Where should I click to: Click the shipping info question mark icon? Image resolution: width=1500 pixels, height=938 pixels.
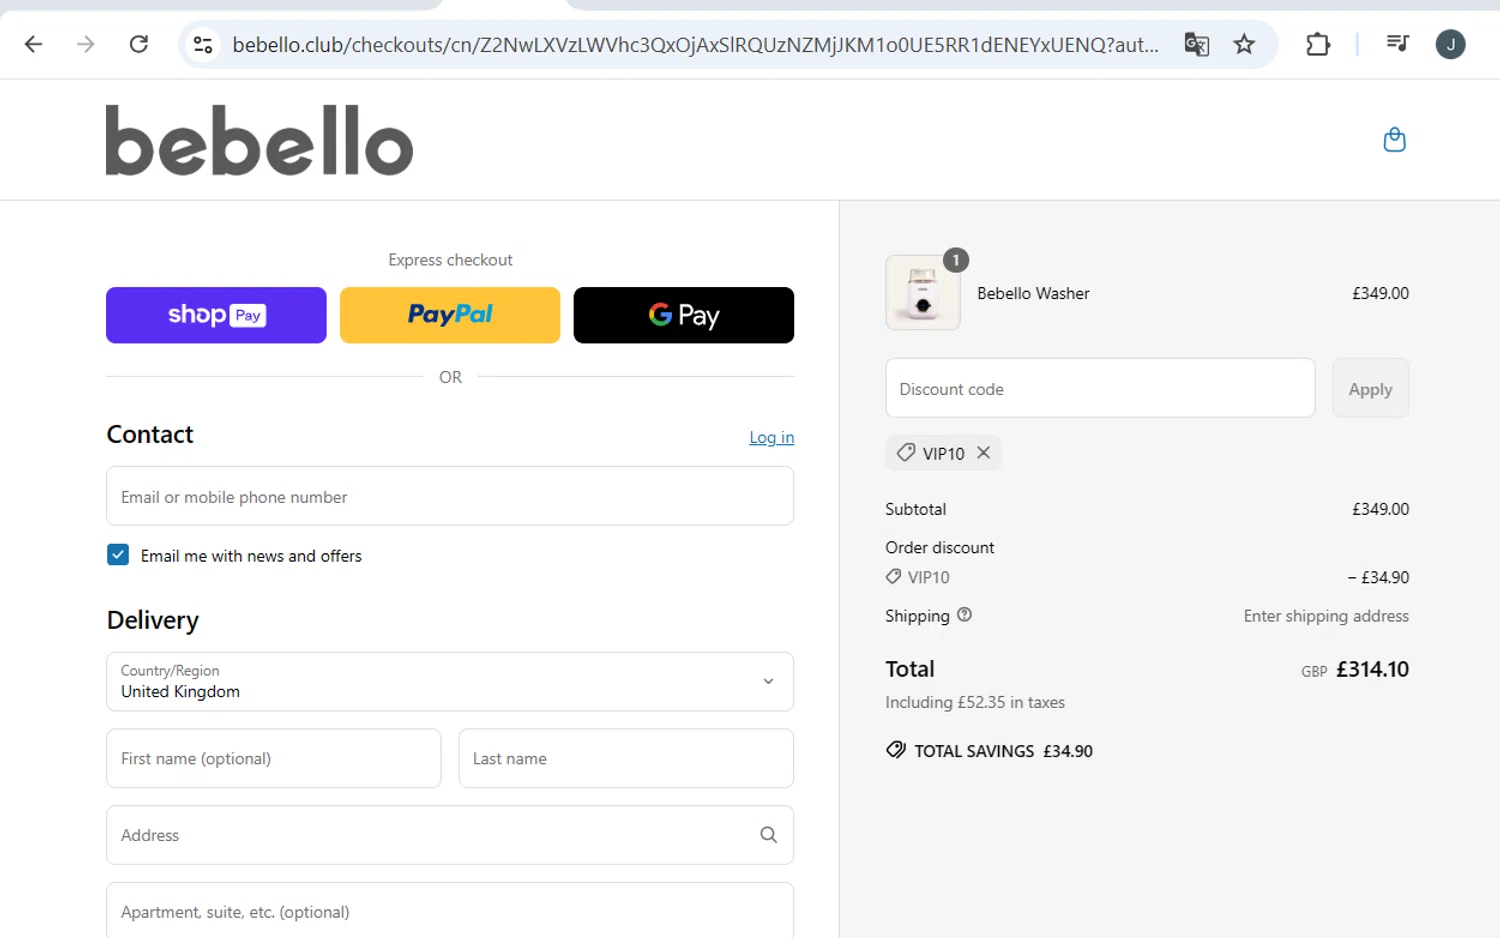click(x=964, y=615)
